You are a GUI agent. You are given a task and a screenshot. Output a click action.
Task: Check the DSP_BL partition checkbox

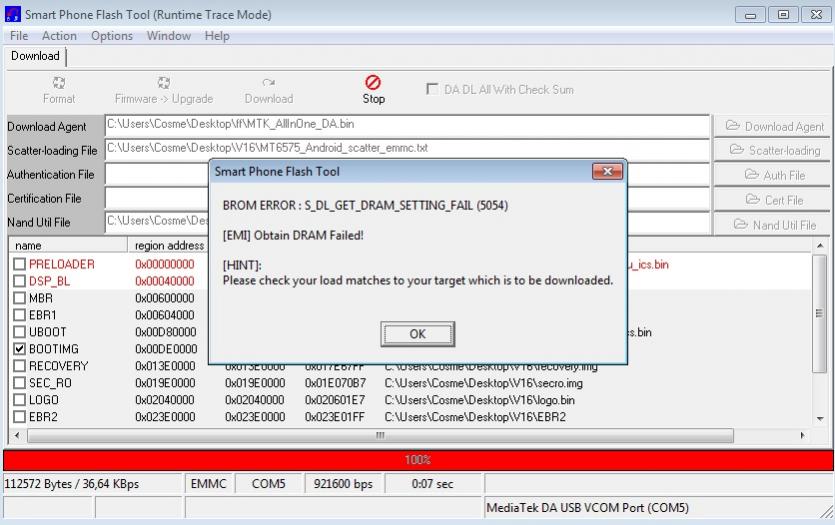[20, 281]
